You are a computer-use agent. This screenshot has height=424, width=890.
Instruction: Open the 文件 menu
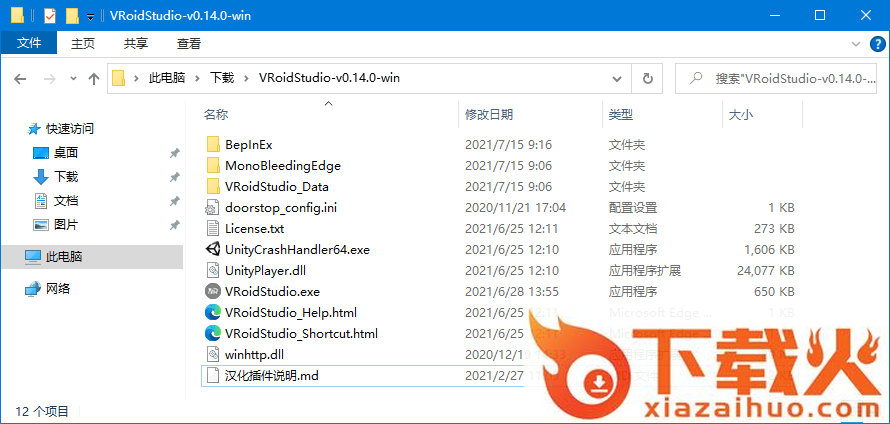tap(28, 43)
